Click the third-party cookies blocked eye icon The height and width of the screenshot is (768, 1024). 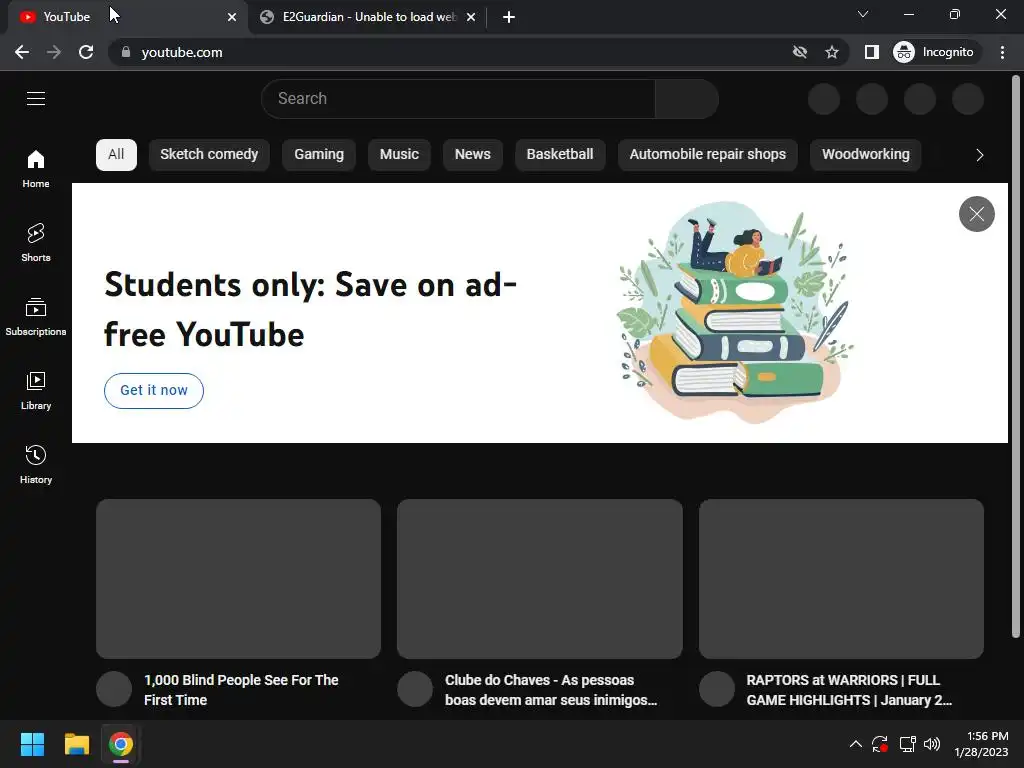tap(799, 52)
